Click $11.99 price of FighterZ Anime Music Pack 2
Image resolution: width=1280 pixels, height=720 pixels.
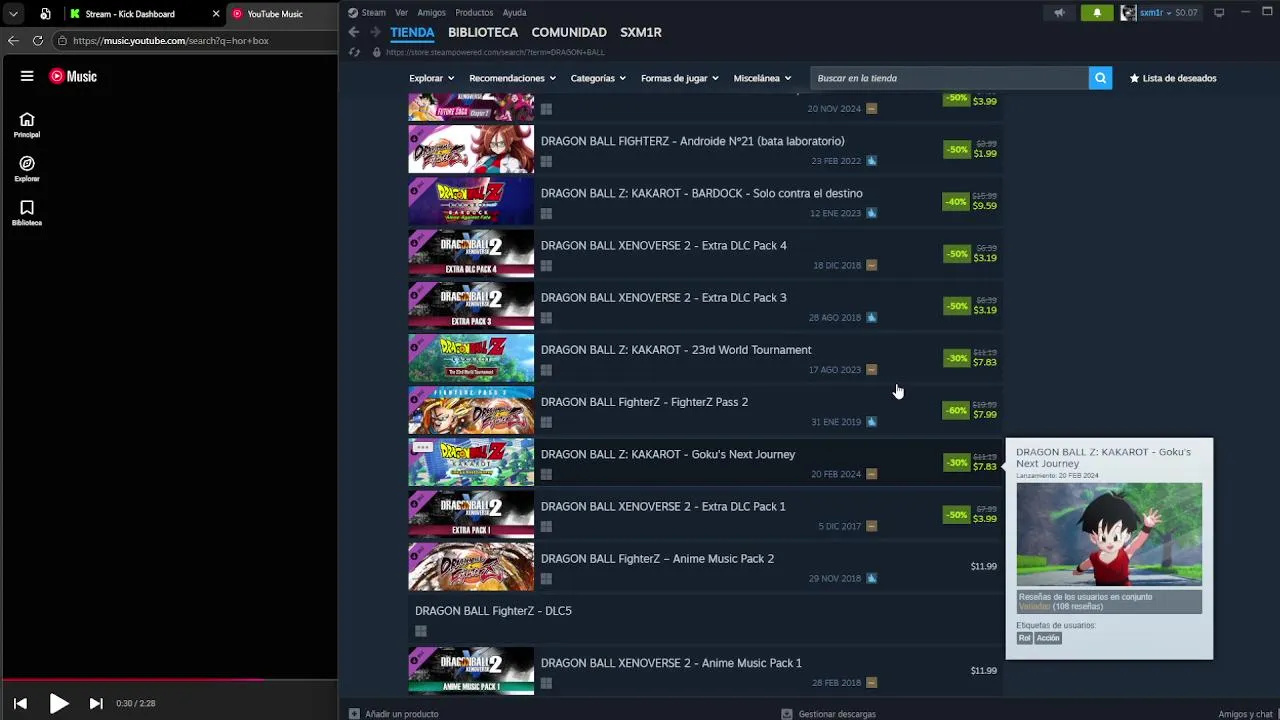pos(983,567)
